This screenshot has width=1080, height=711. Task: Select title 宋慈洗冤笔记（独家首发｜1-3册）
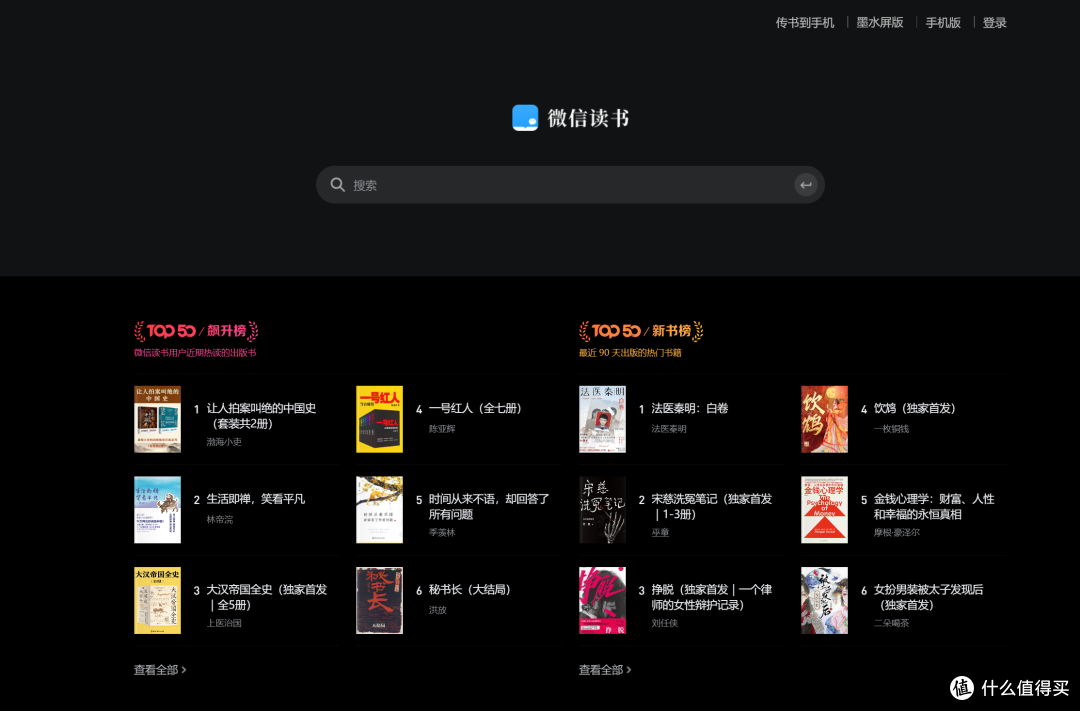[x=712, y=506]
